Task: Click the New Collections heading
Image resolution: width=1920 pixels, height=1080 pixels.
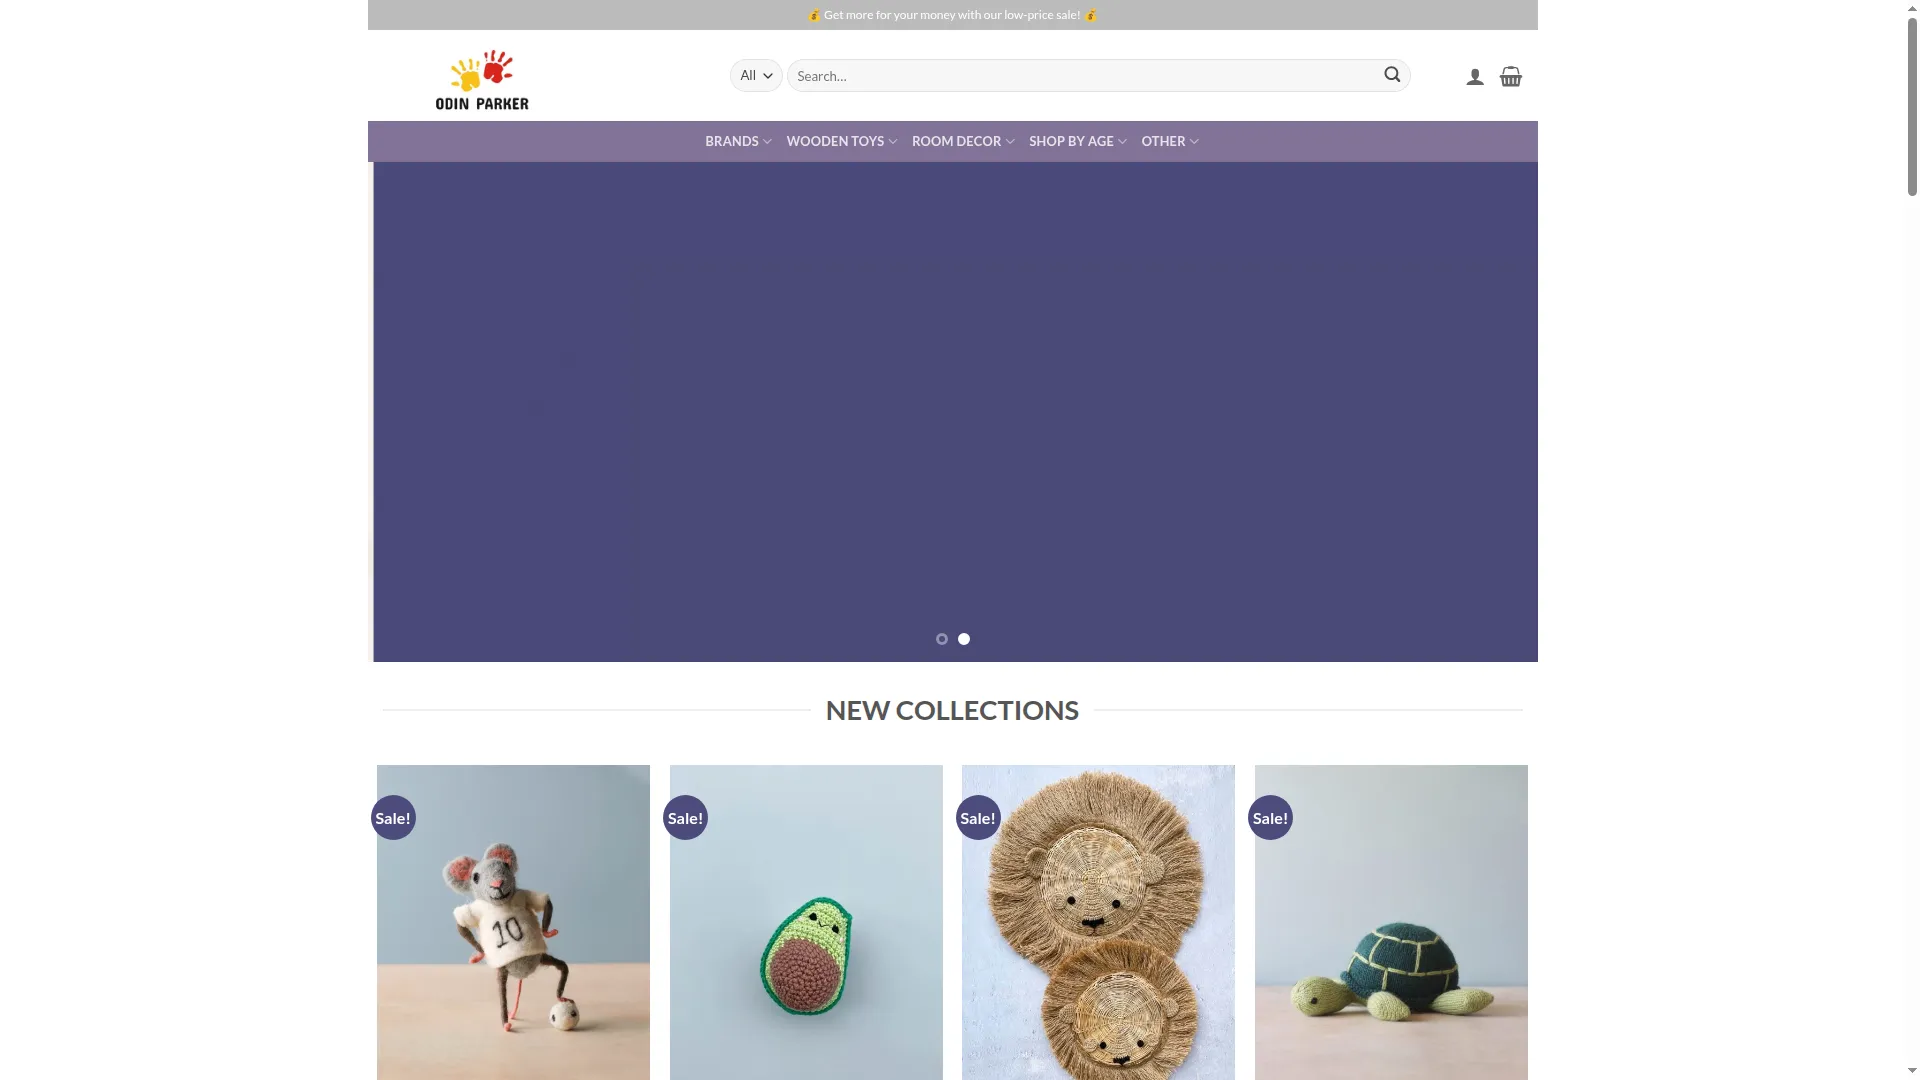Action: tap(952, 710)
